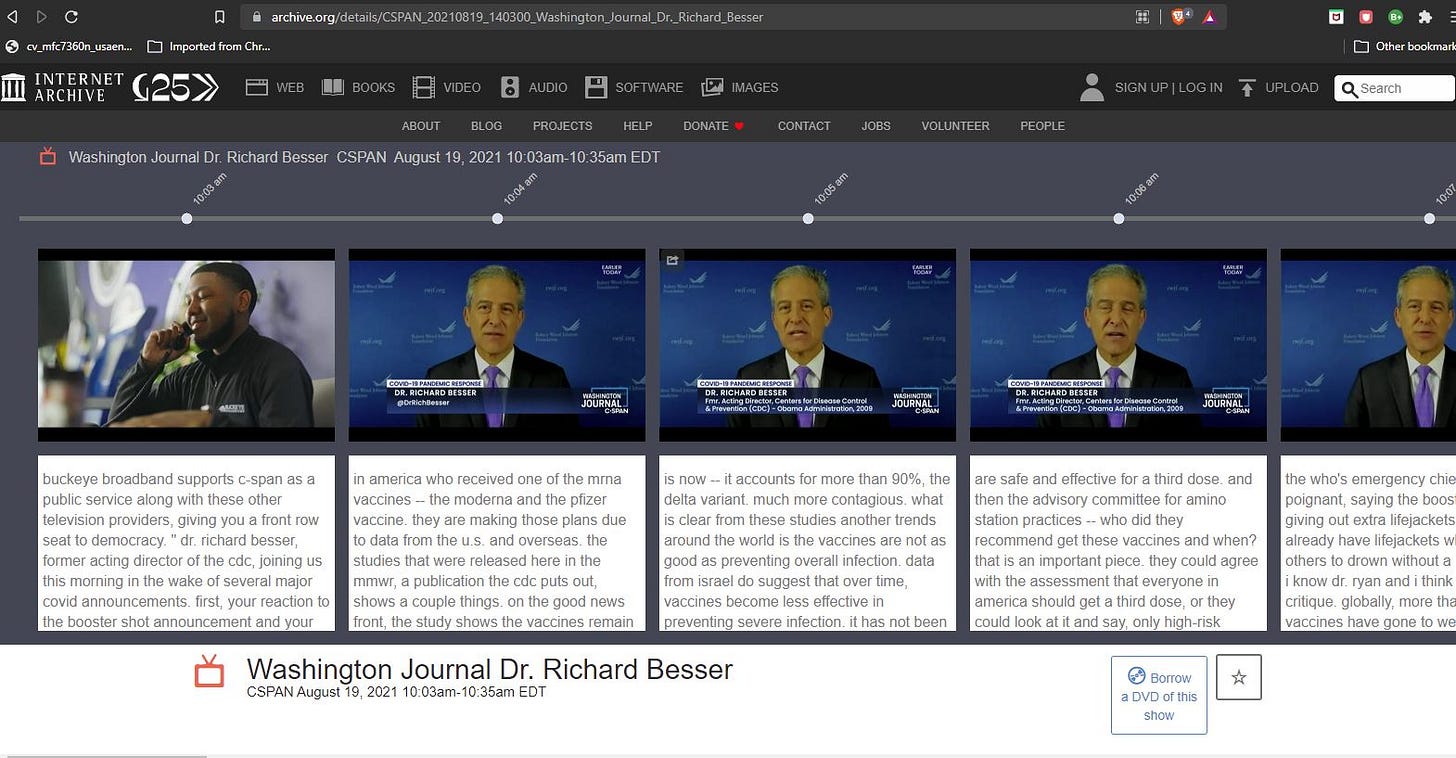Open the second red extension icon

tap(1366, 17)
